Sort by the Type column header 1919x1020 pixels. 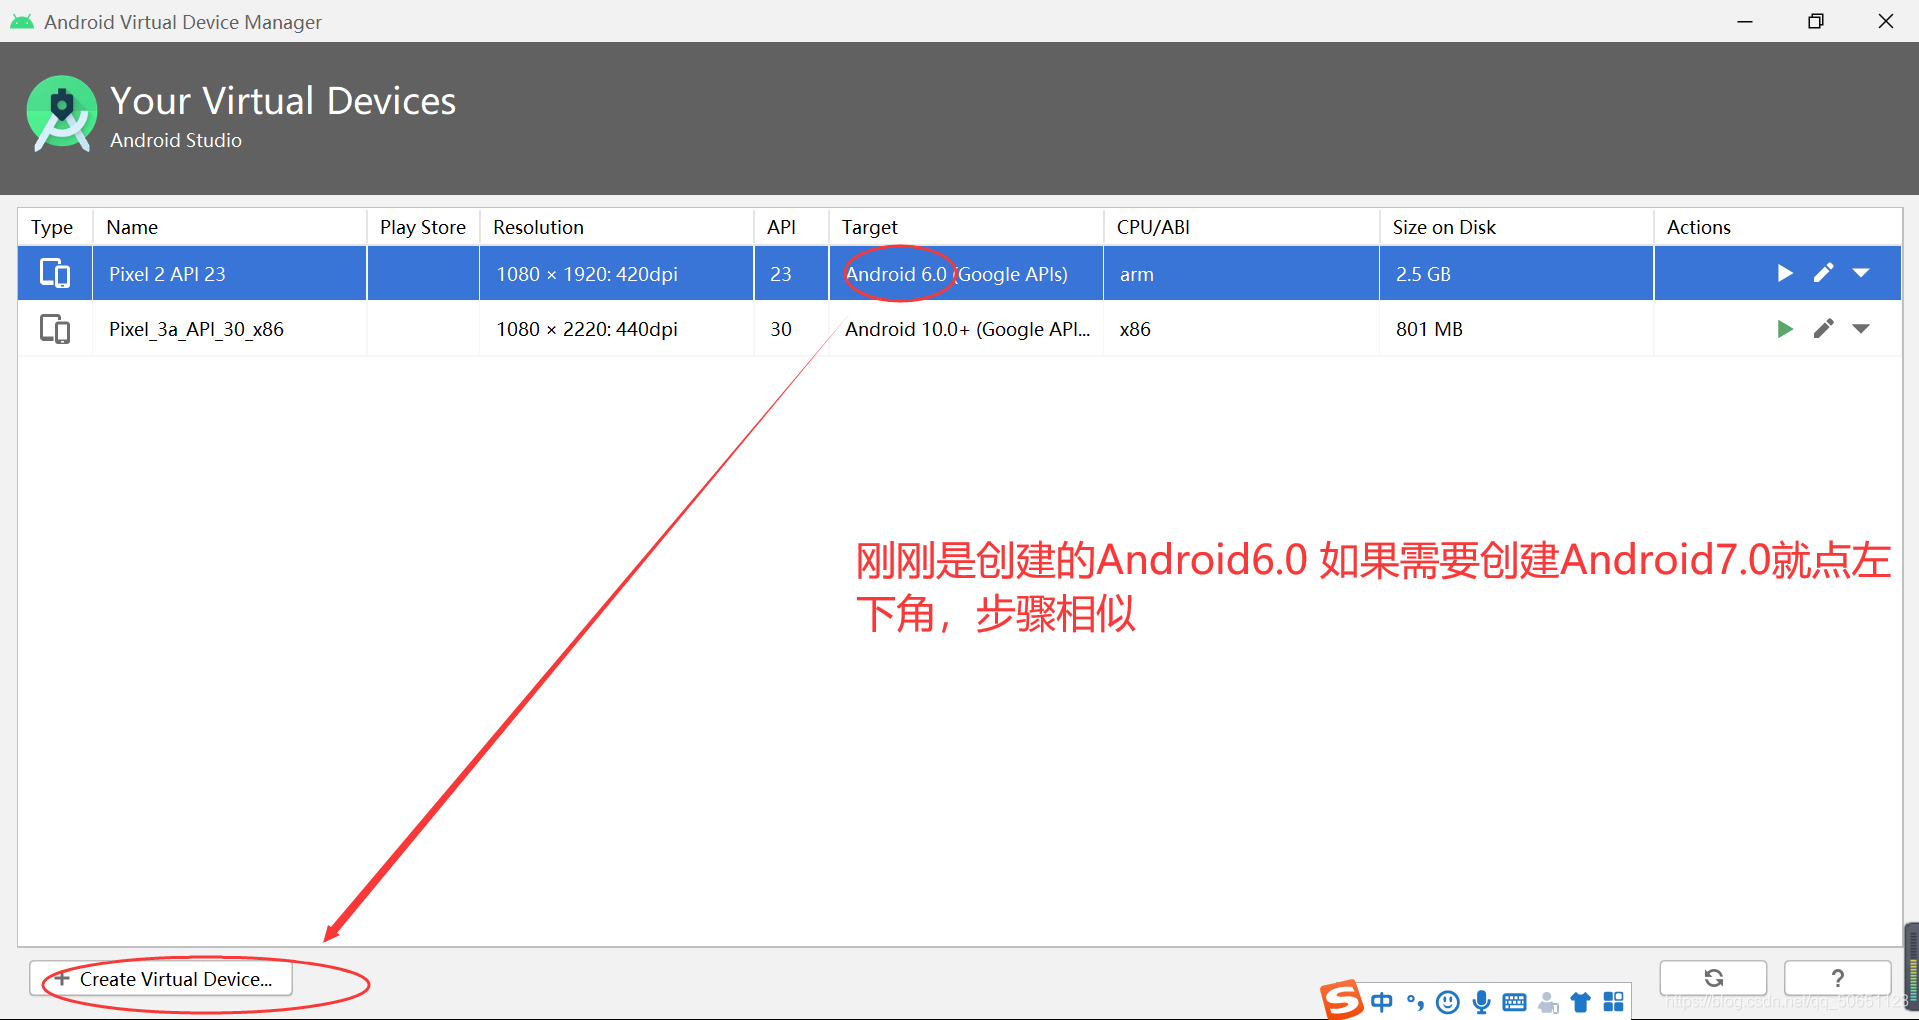pos(55,227)
